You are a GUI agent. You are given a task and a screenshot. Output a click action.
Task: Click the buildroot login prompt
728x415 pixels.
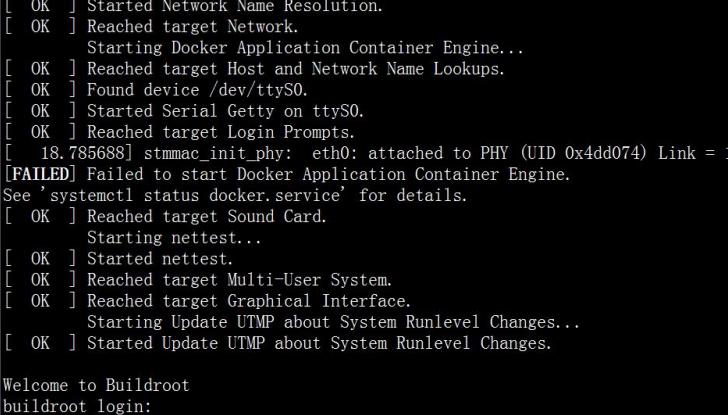click(76, 406)
